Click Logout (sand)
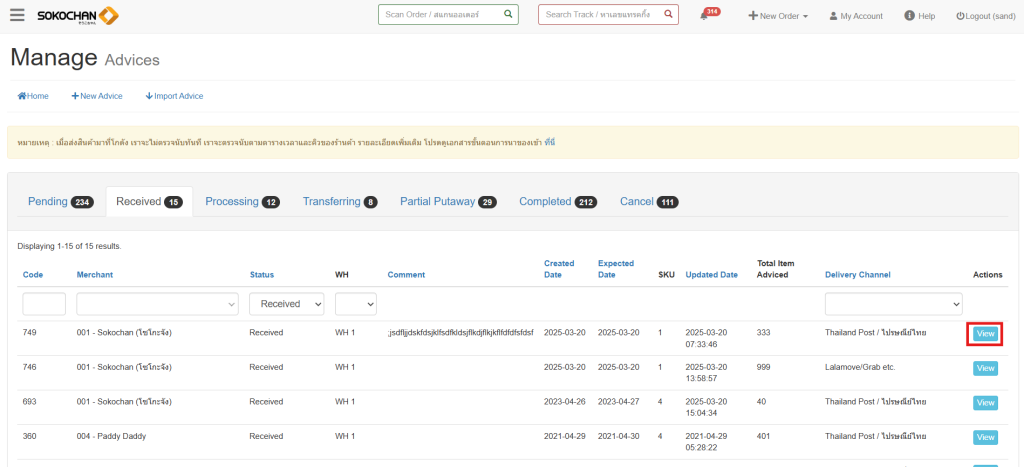This screenshot has height=467, width=1024. pos(985,16)
